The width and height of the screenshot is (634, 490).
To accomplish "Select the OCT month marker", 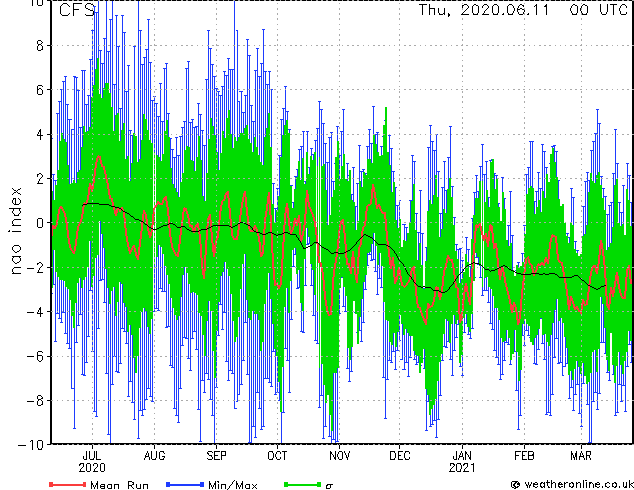I will click(x=277, y=454).
